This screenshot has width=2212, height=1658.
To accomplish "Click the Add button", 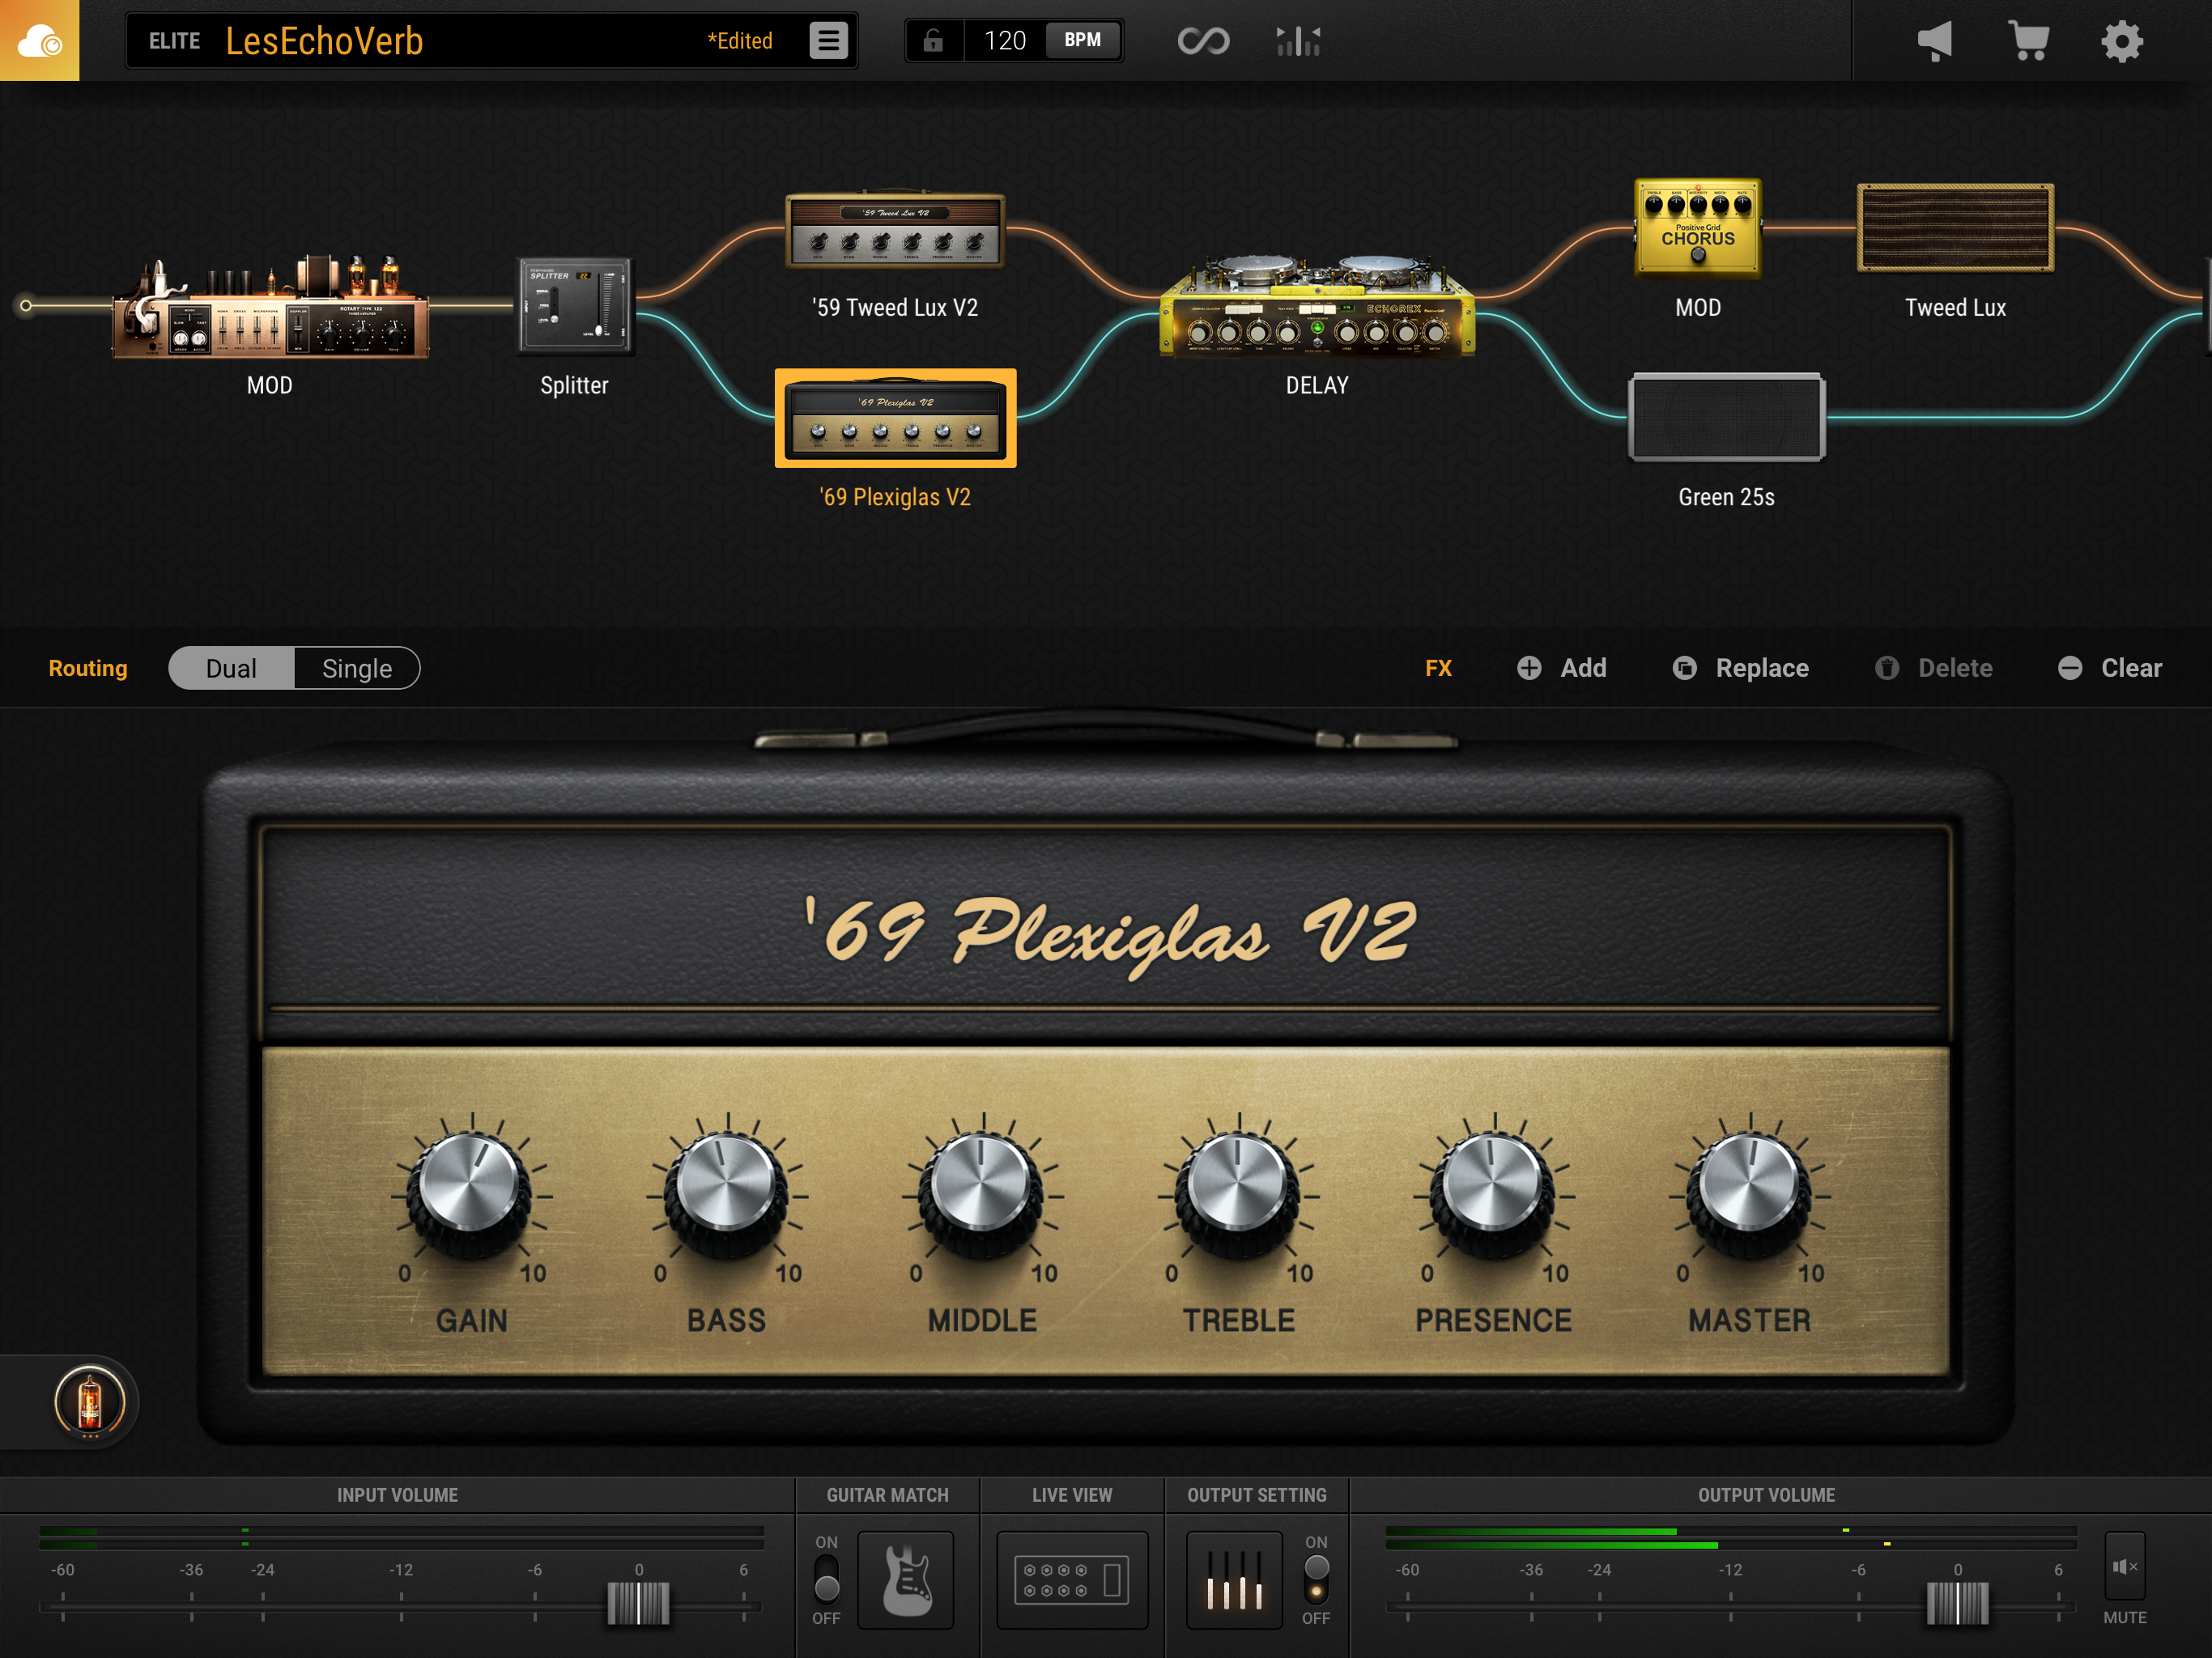I will click(1562, 668).
